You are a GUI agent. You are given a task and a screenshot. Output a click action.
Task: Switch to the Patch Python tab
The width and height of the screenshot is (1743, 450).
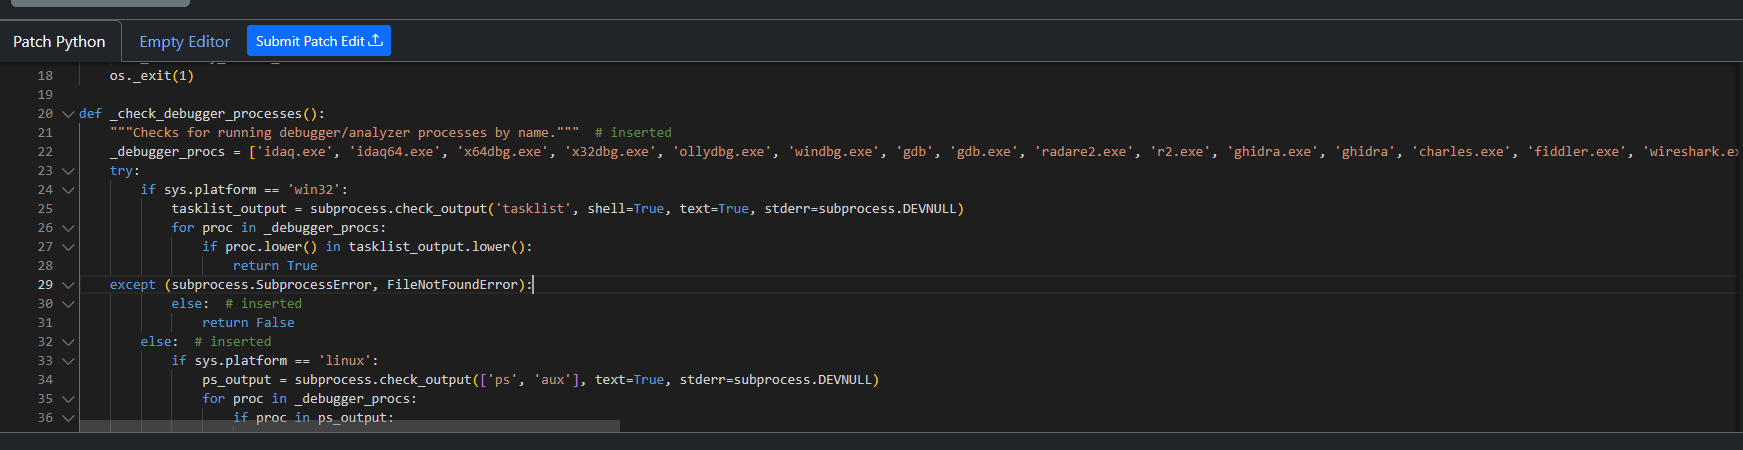coord(59,42)
